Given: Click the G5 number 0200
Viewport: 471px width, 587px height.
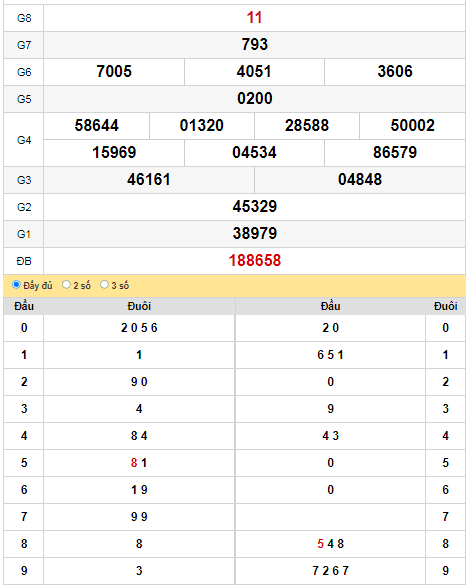Looking at the screenshot, I should 255,98.
